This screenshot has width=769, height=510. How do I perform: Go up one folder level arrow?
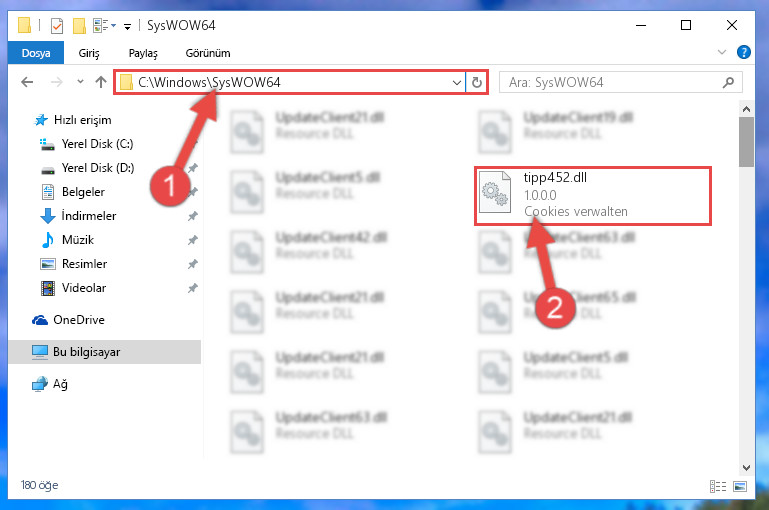click(101, 82)
